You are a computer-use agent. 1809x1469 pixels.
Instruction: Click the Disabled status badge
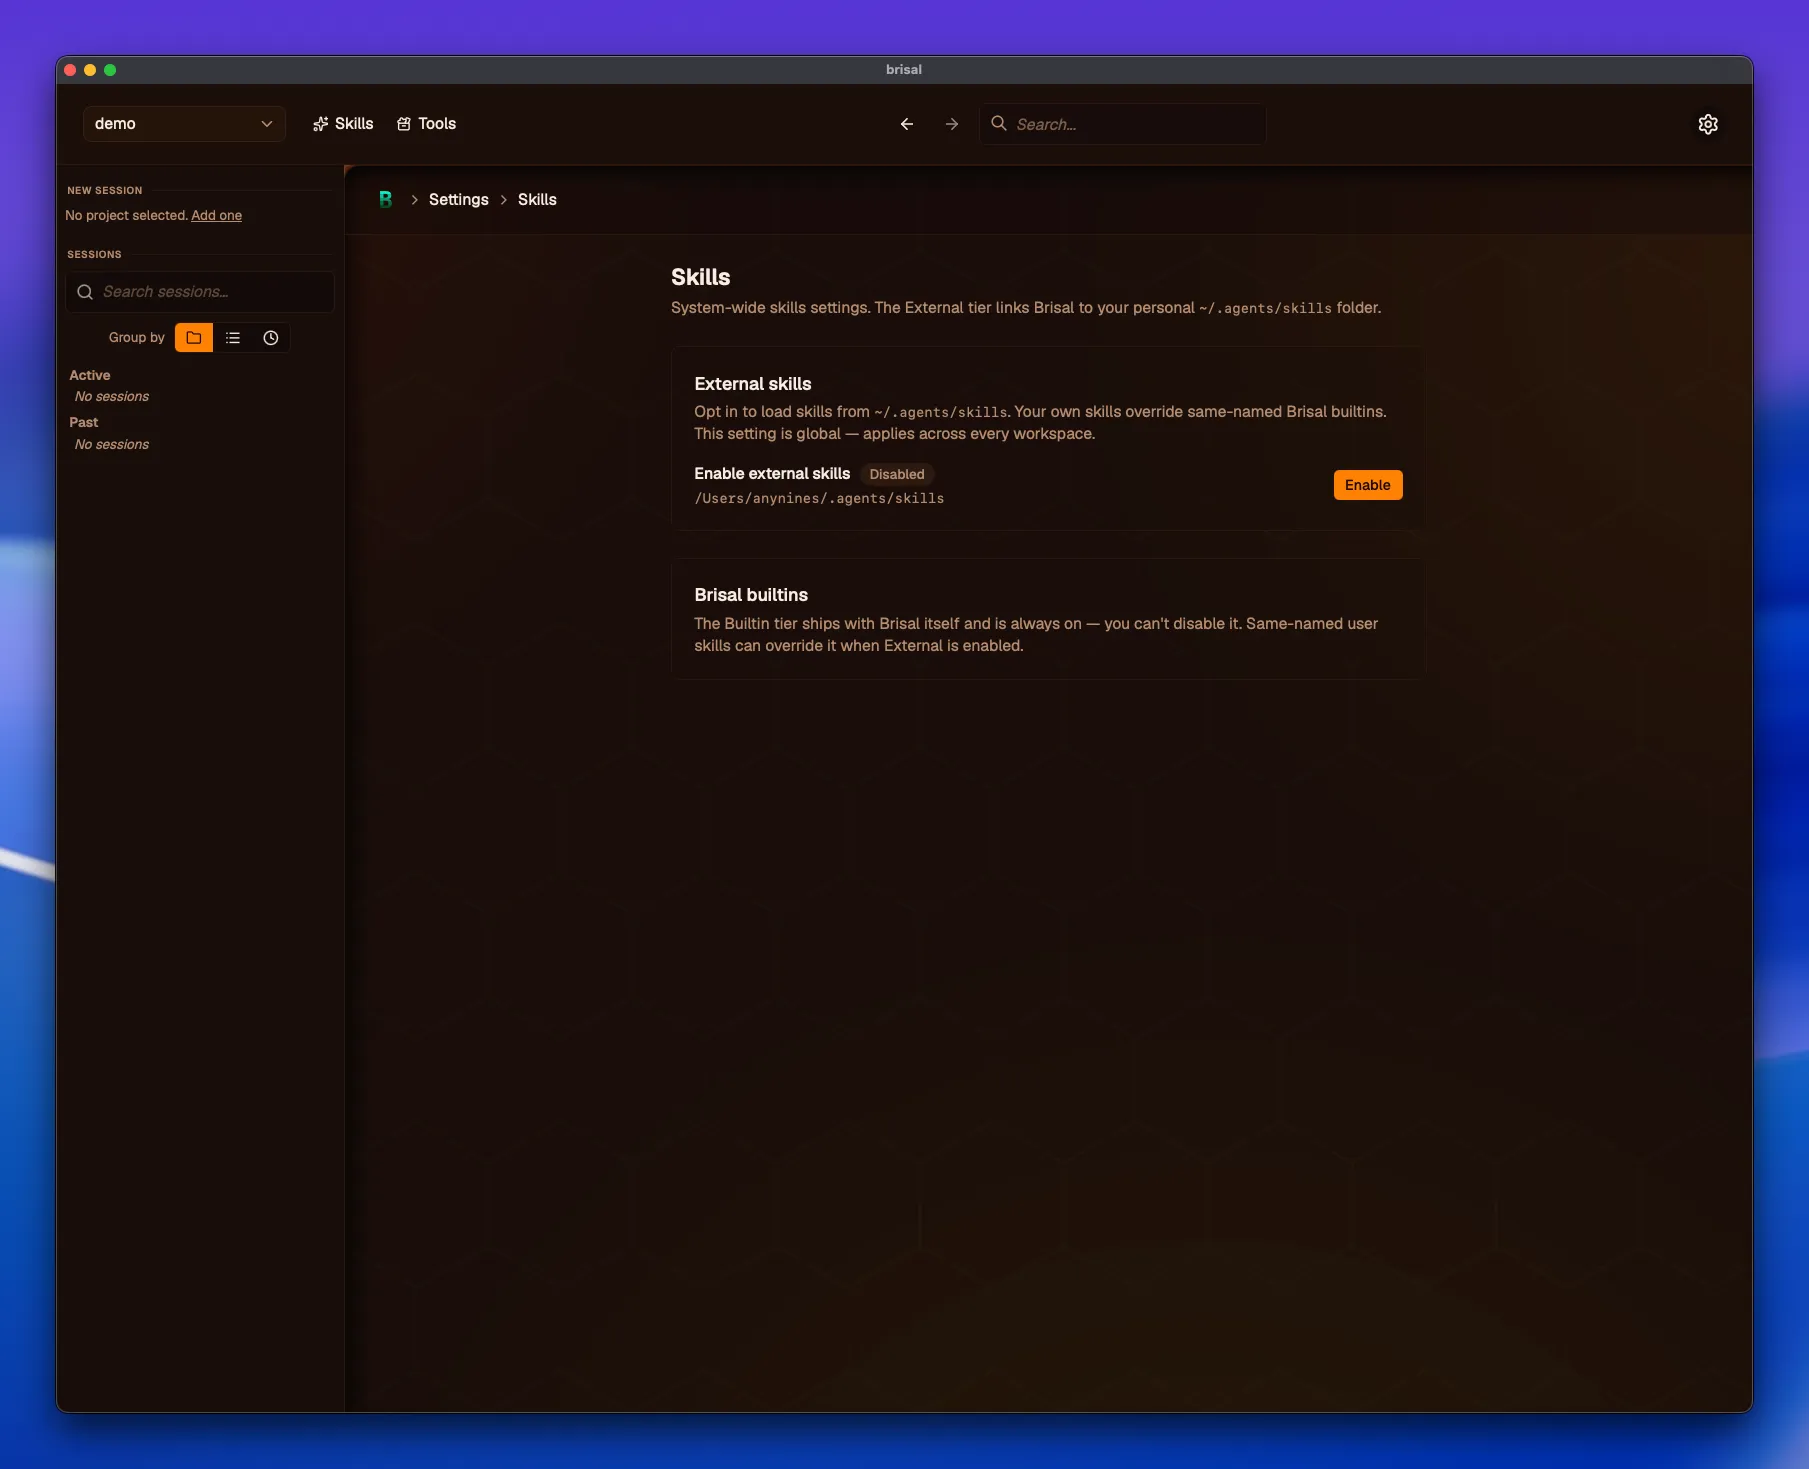click(896, 474)
